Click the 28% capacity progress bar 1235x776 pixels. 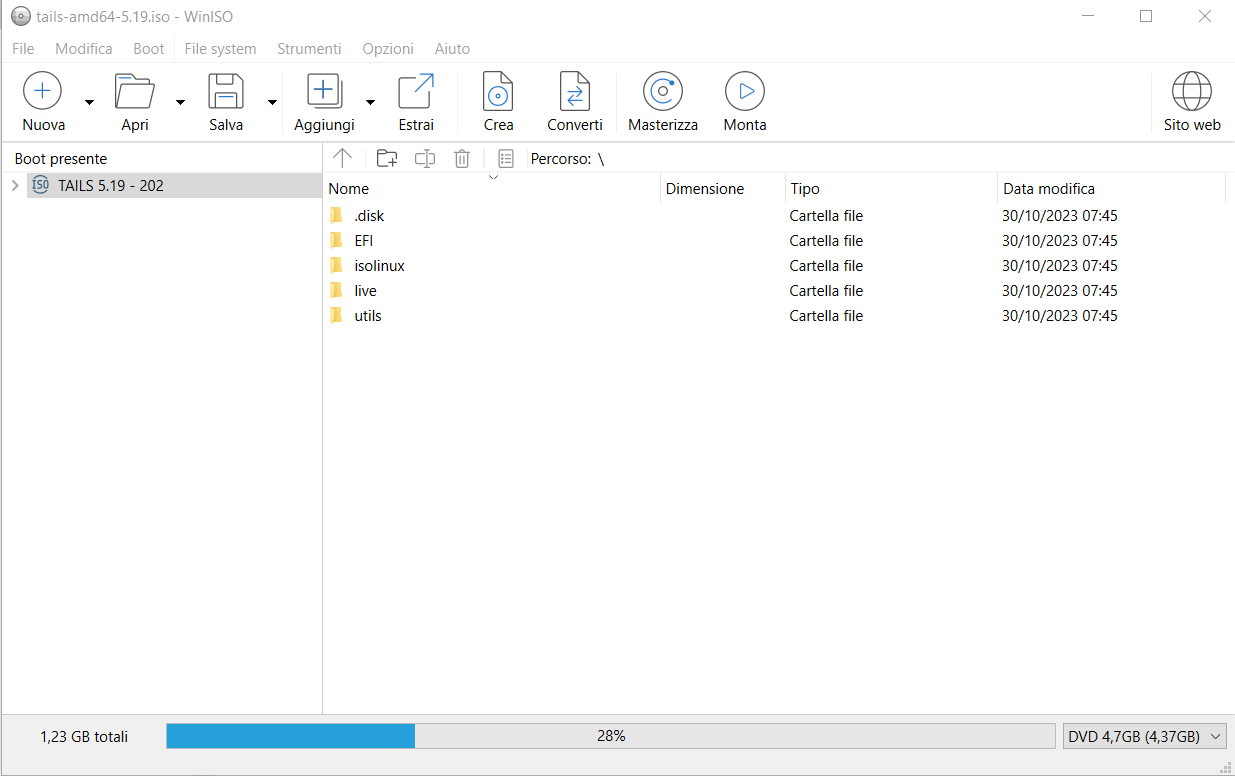click(610, 736)
